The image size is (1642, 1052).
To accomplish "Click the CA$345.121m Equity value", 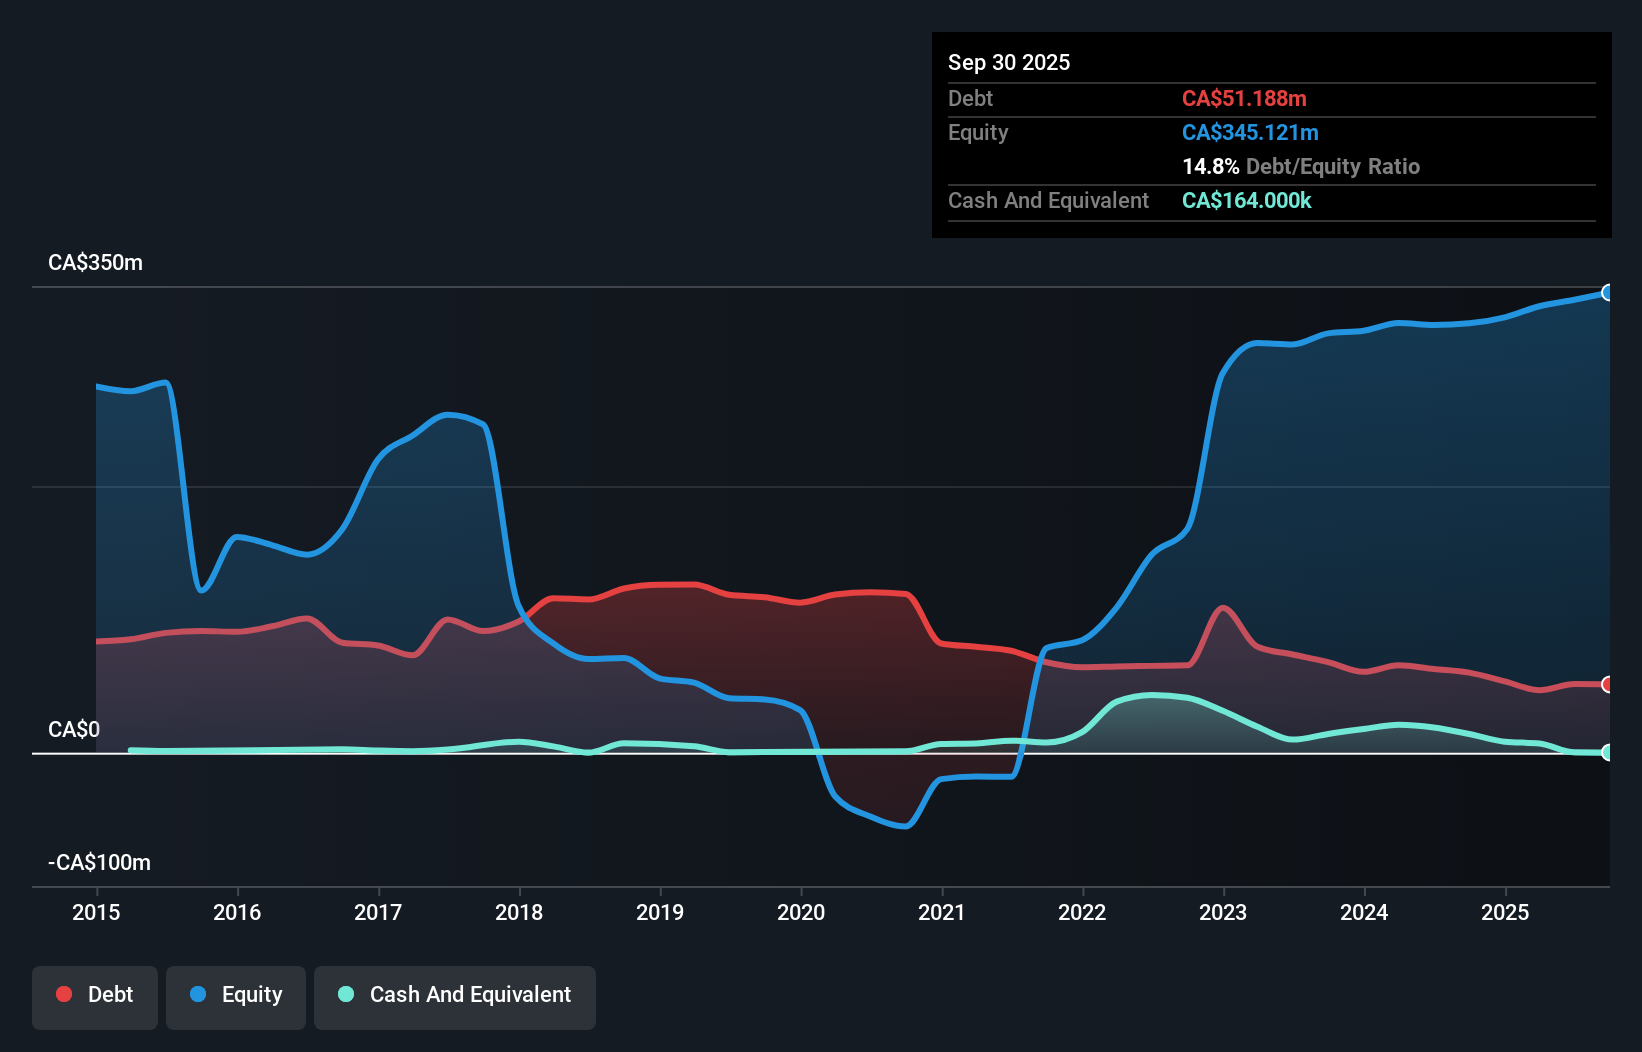I will click(1250, 132).
